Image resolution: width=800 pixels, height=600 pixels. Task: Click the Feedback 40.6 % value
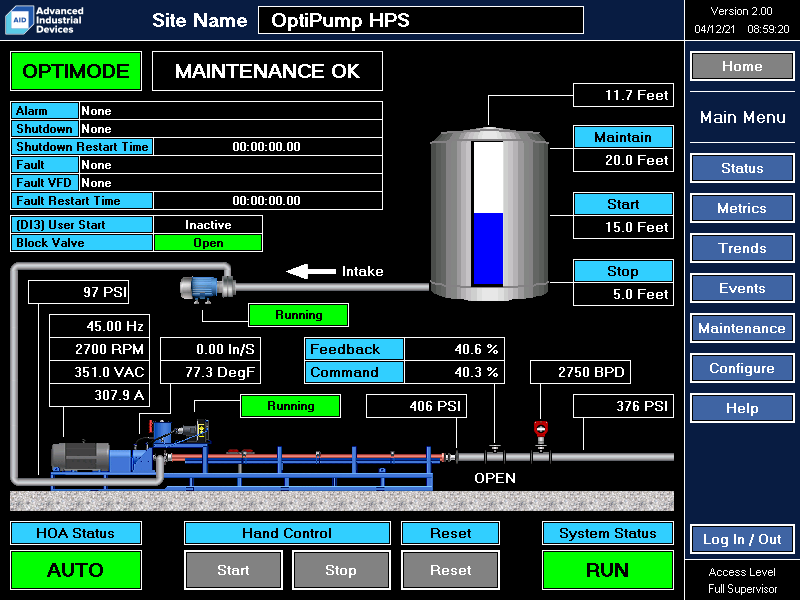[454, 349]
